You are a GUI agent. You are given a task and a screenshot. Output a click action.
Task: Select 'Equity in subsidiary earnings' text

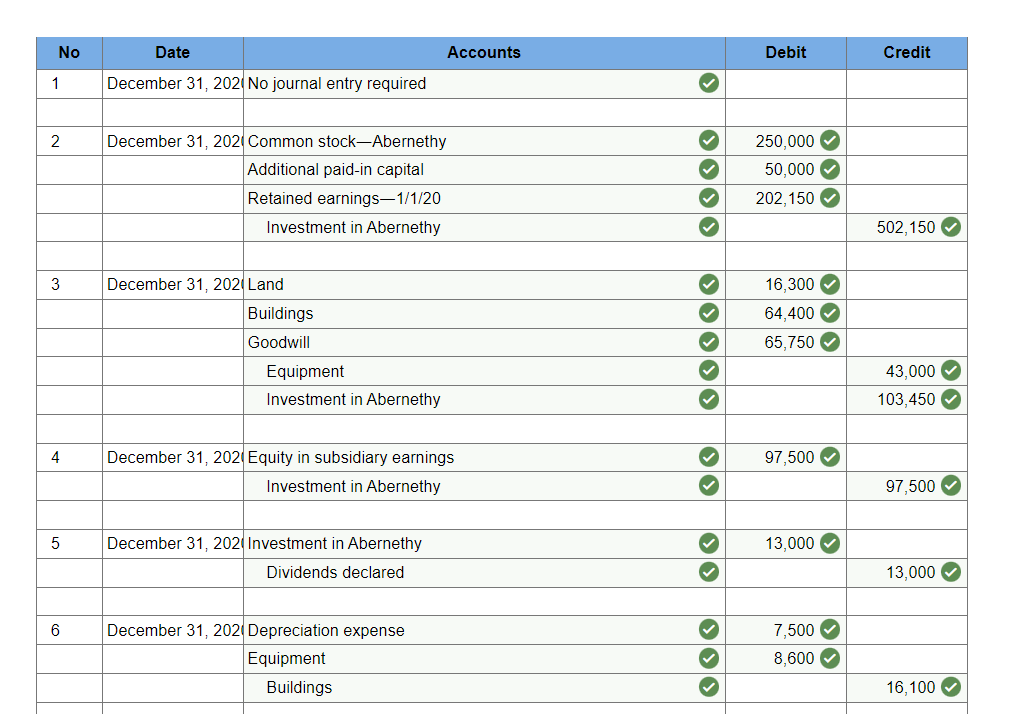click(x=351, y=457)
